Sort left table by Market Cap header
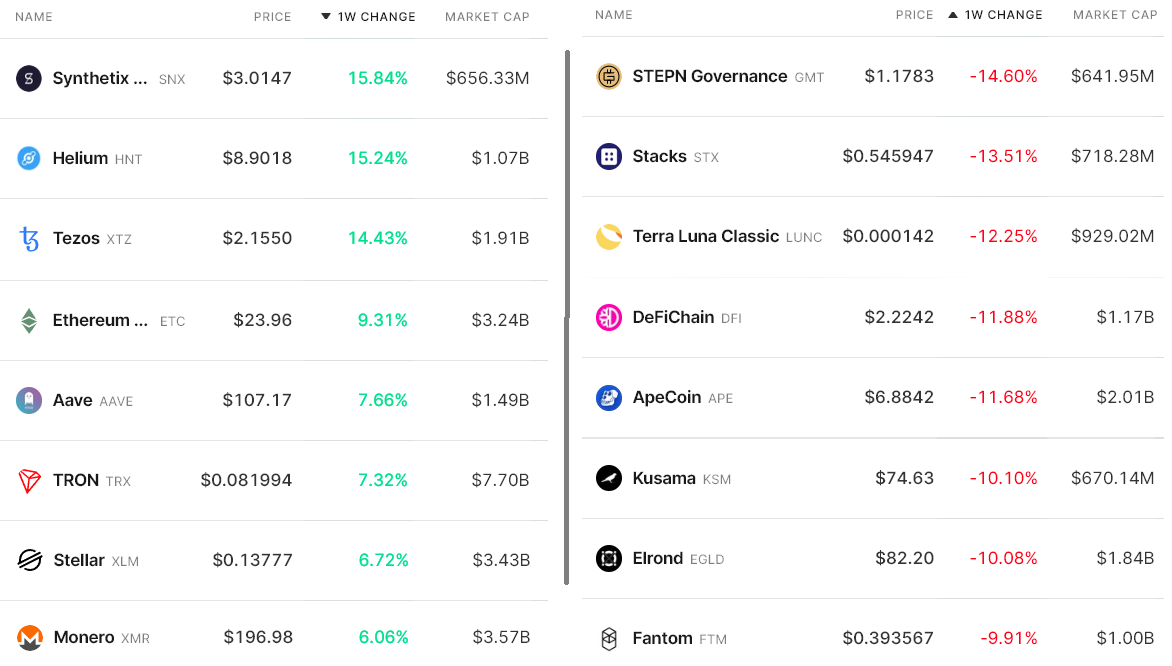The image size is (1172, 666). 487,17
